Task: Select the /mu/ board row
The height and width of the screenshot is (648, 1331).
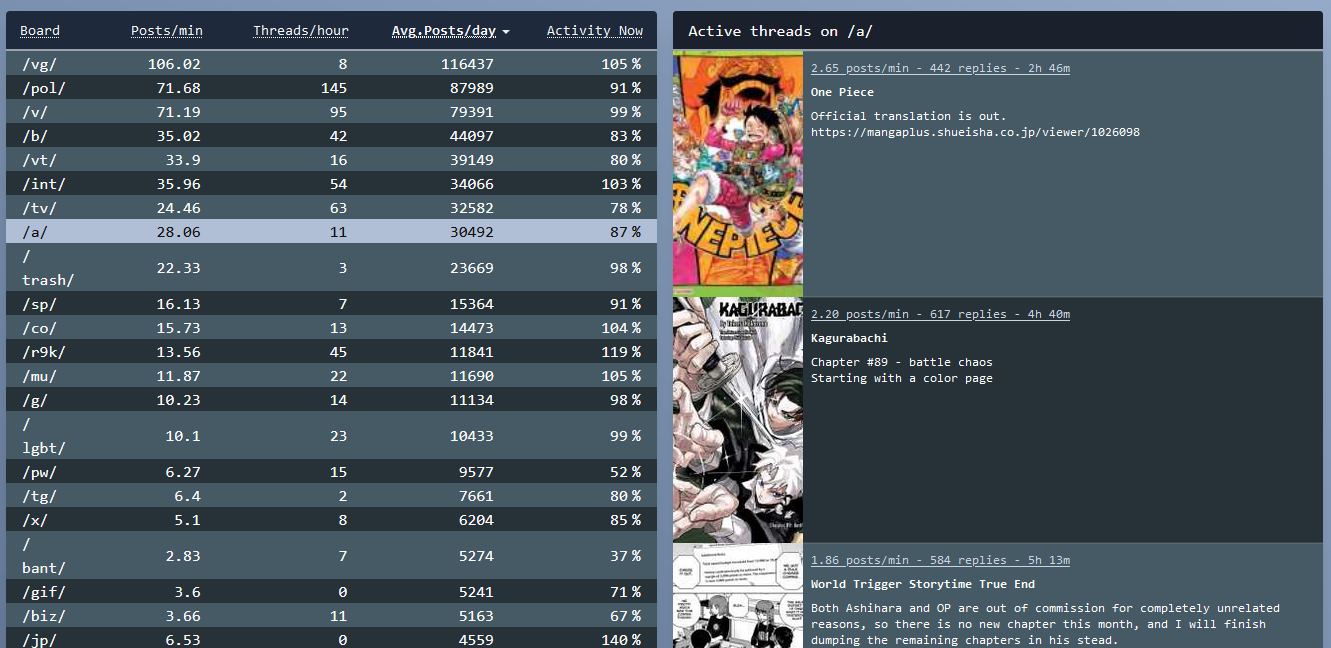Action: click(332, 375)
